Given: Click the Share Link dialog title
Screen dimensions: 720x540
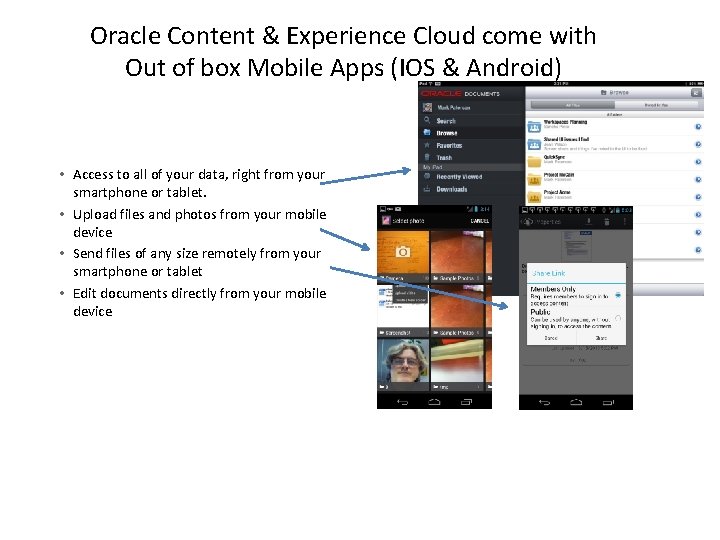Looking at the screenshot, I should pos(548,273).
